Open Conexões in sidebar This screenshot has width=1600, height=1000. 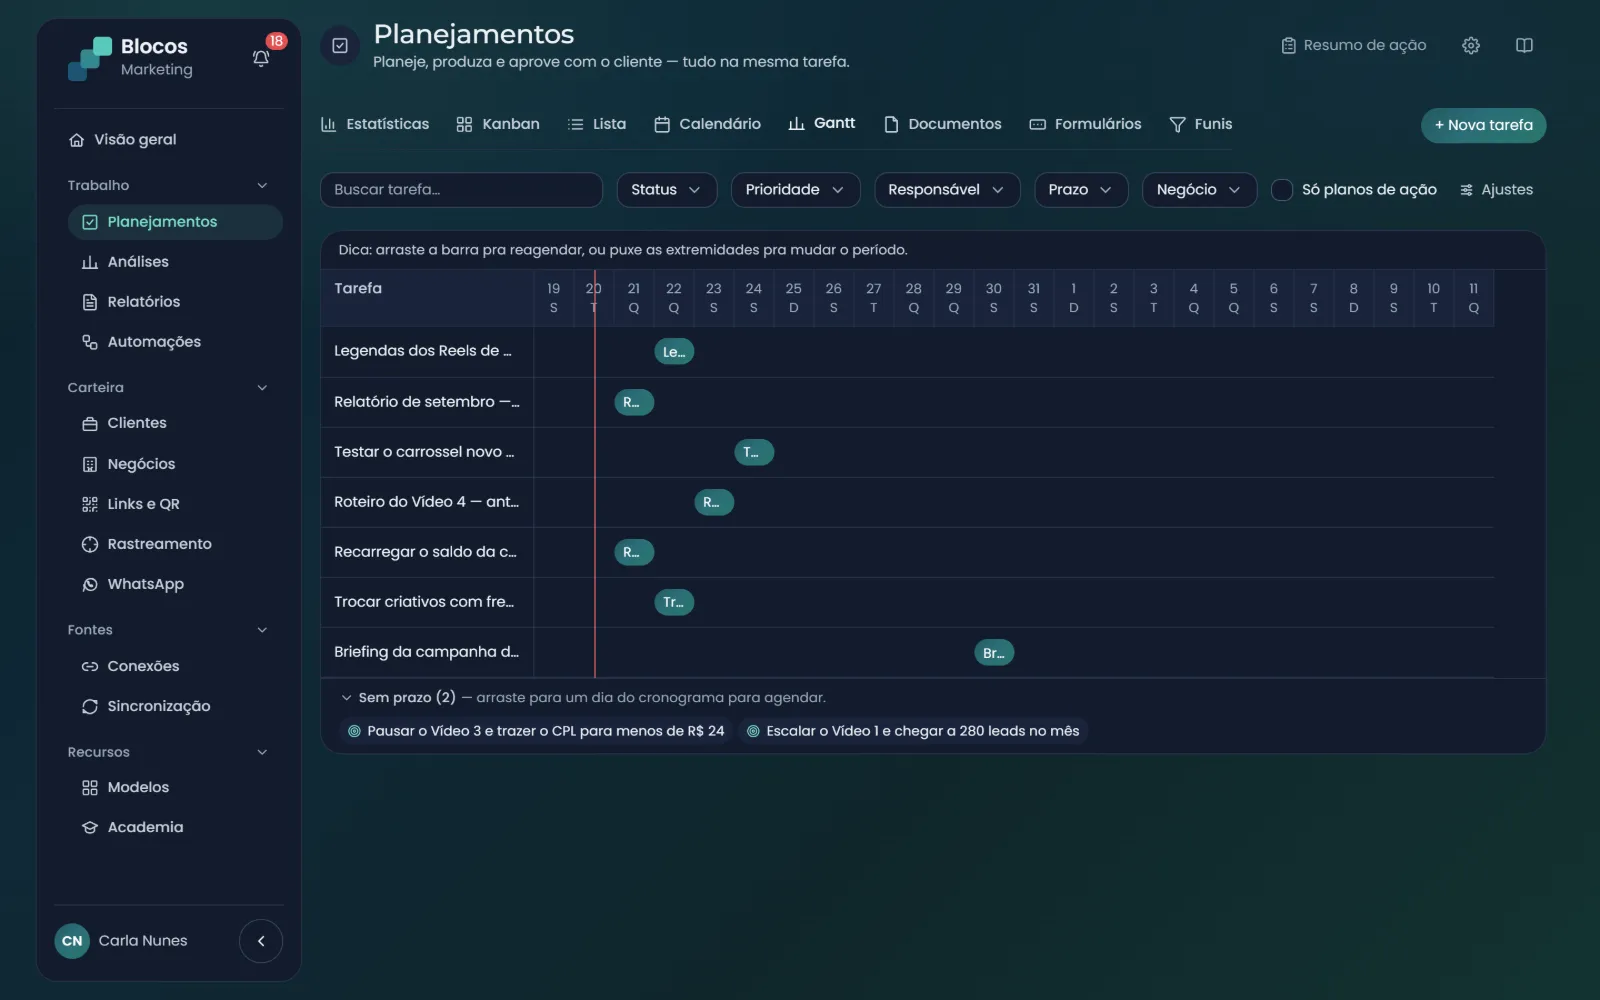pyautogui.click(x=175, y=666)
